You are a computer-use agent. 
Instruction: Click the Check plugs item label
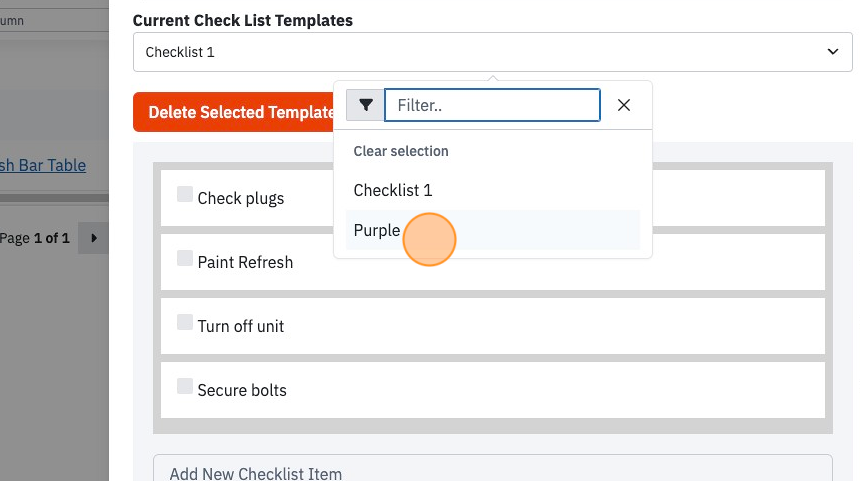click(x=241, y=199)
